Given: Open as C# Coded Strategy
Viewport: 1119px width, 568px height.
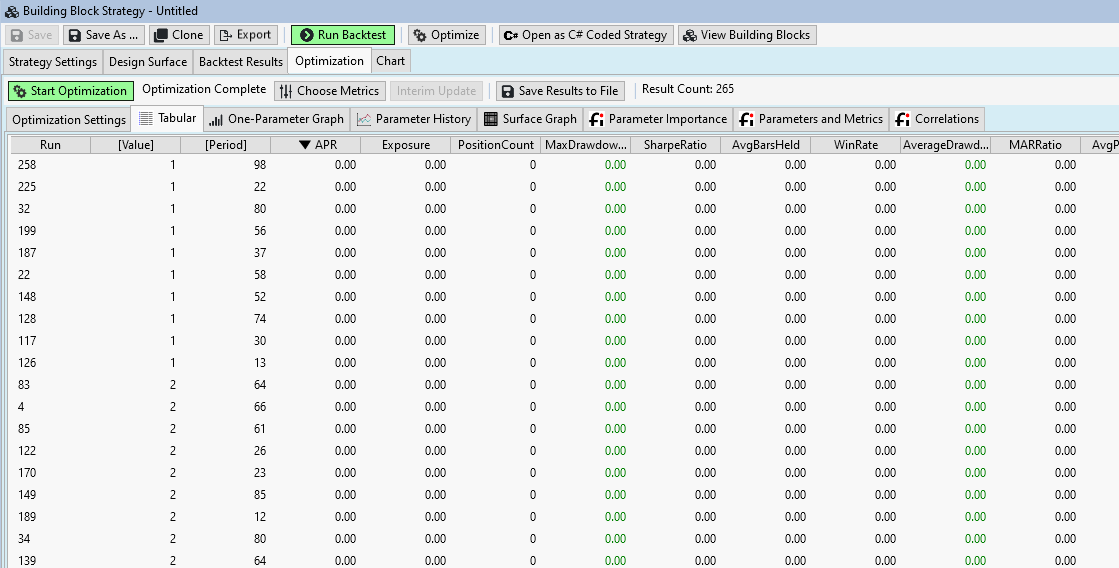Looking at the screenshot, I should pyautogui.click(x=586, y=35).
